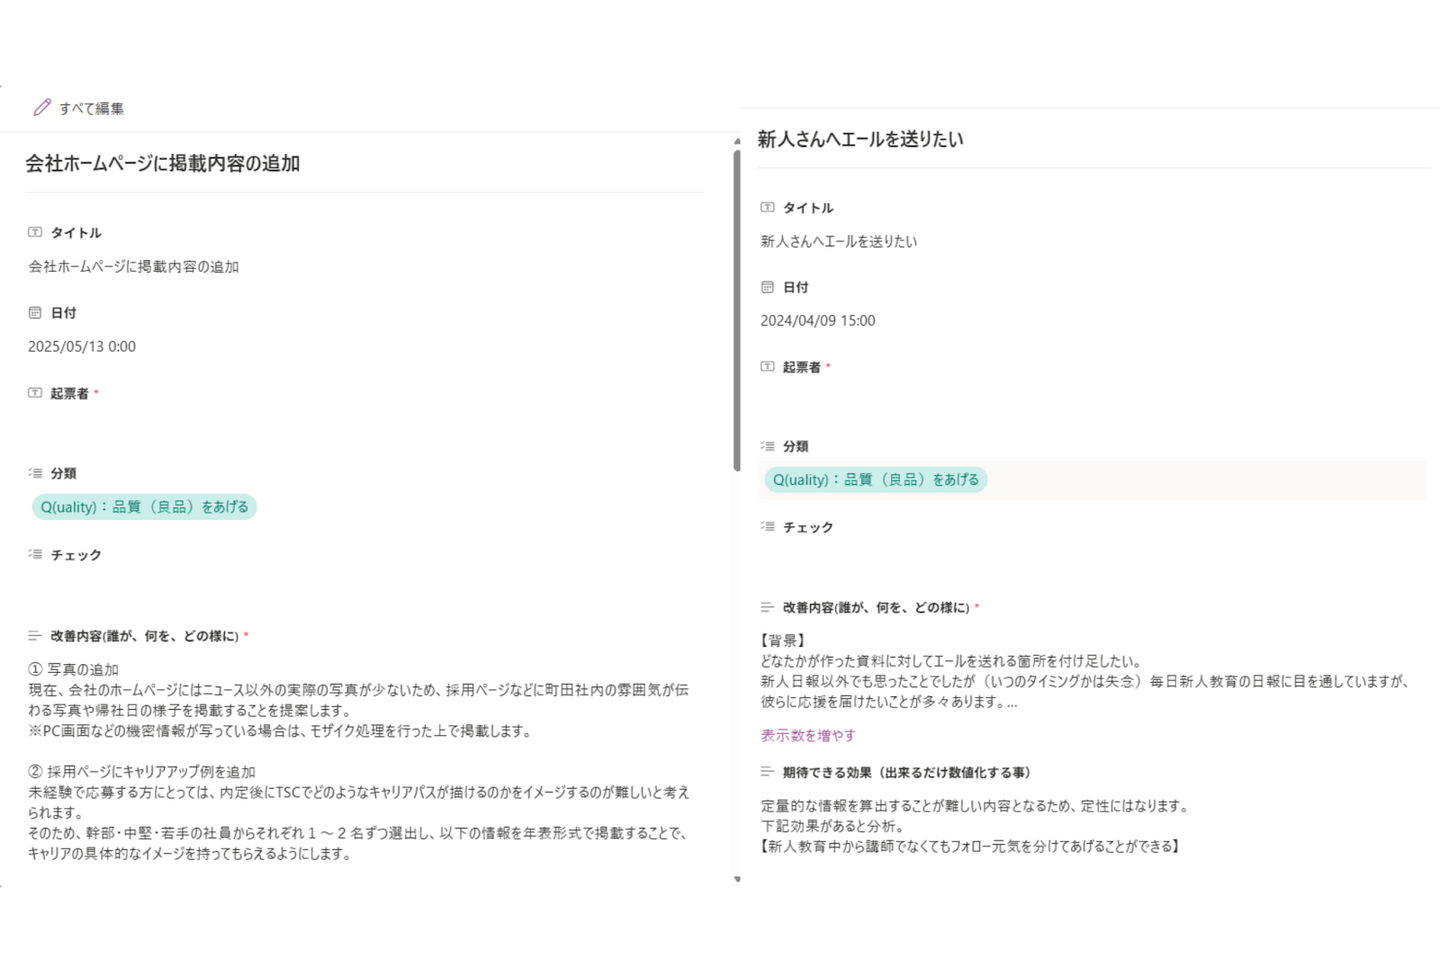Click the text ② 採用ページにキャリアアップ例を追加
1440x959 pixels.
(141, 771)
